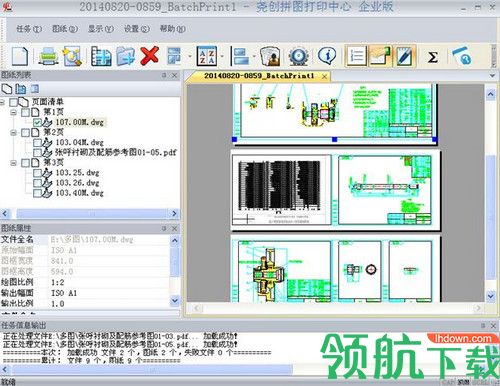Click the stamp portrait cards icon
Viewport: 500px width, 386px height.
tap(269, 56)
